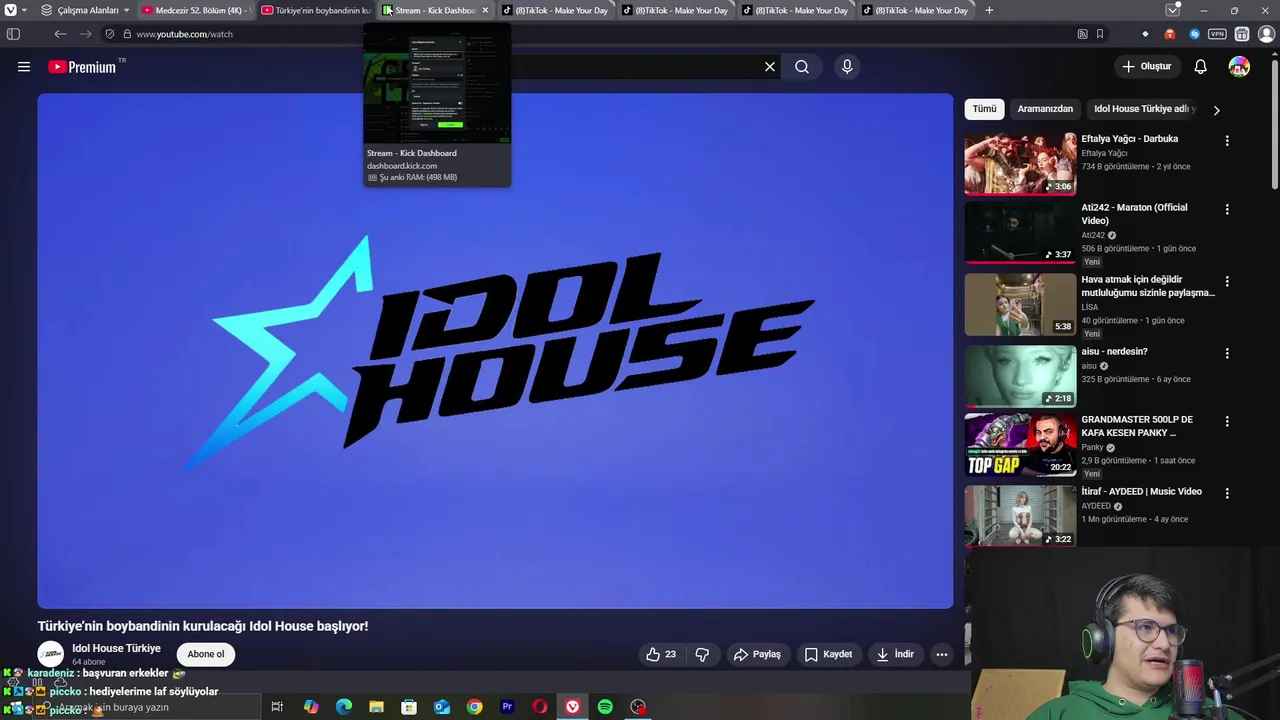Switch to the Medcezir 52. Bölüm tab
This screenshot has width=1280, height=720.
pos(196,10)
